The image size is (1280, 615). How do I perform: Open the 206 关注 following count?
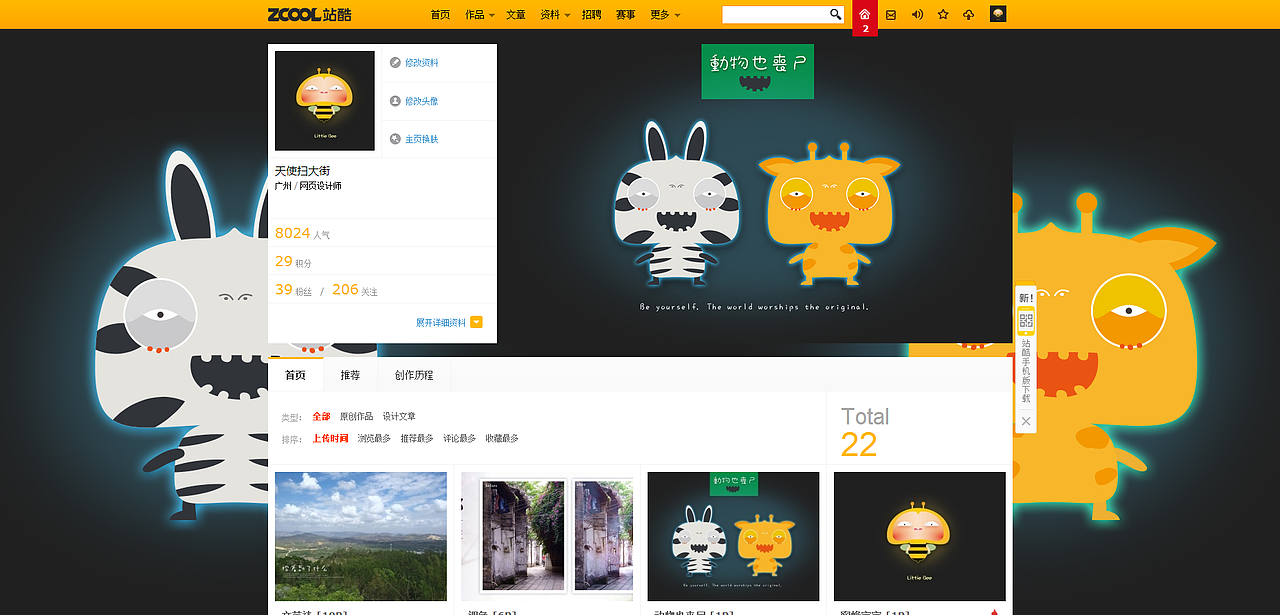pyautogui.click(x=355, y=289)
